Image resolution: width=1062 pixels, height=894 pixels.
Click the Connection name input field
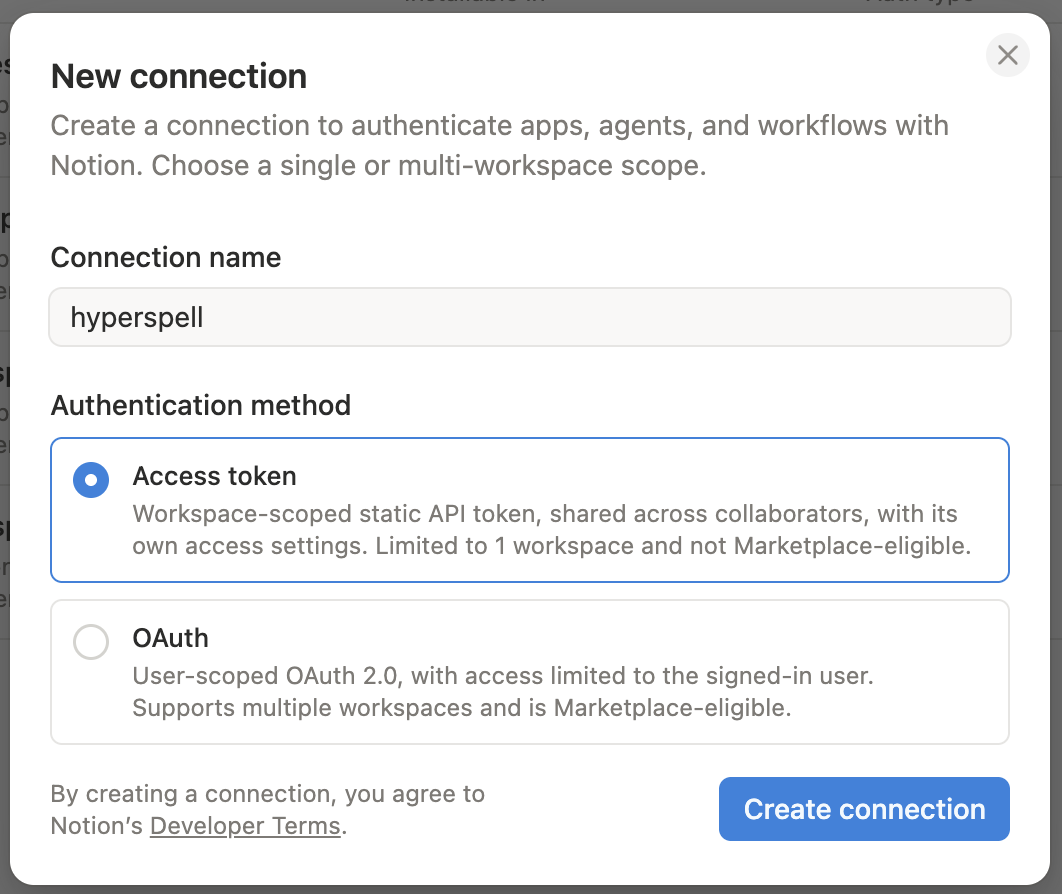tap(530, 317)
